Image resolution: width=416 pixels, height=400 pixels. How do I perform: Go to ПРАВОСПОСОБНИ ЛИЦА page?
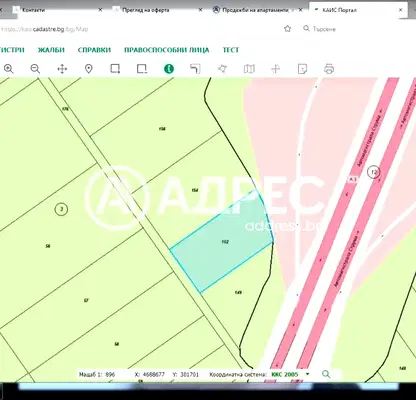[167, 50]
